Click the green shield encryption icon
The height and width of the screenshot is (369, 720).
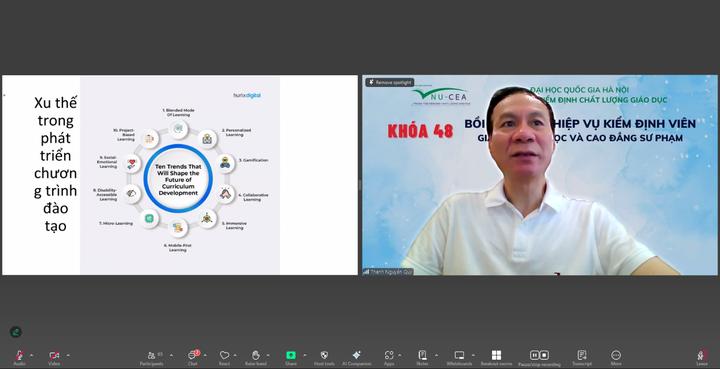pyautogui.click(x=16, y=331)
